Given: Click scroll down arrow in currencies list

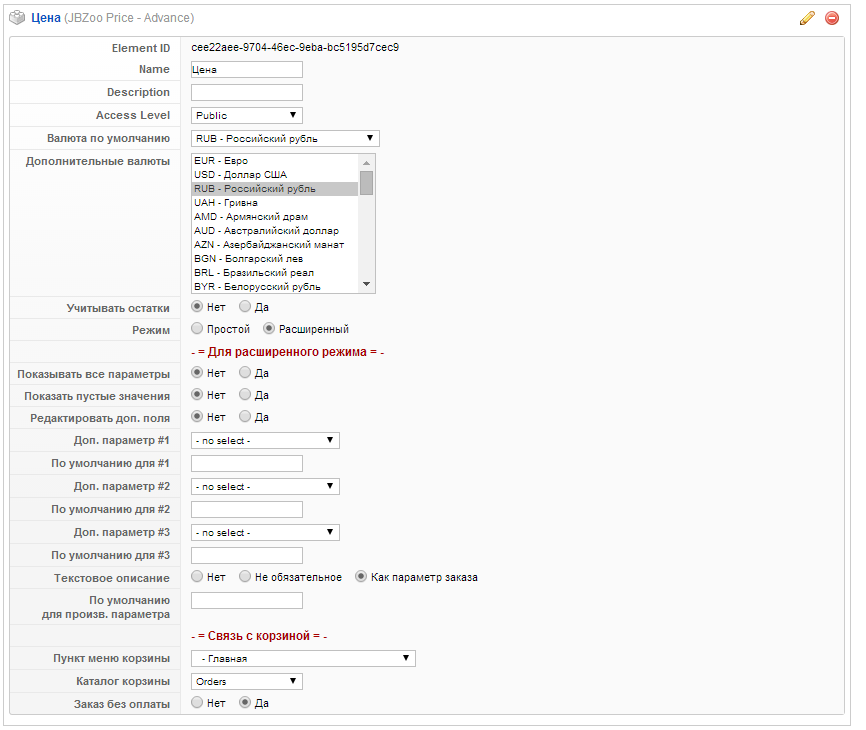Looking at the screenshot, I should pyautogui.click(x=367, y=285).
